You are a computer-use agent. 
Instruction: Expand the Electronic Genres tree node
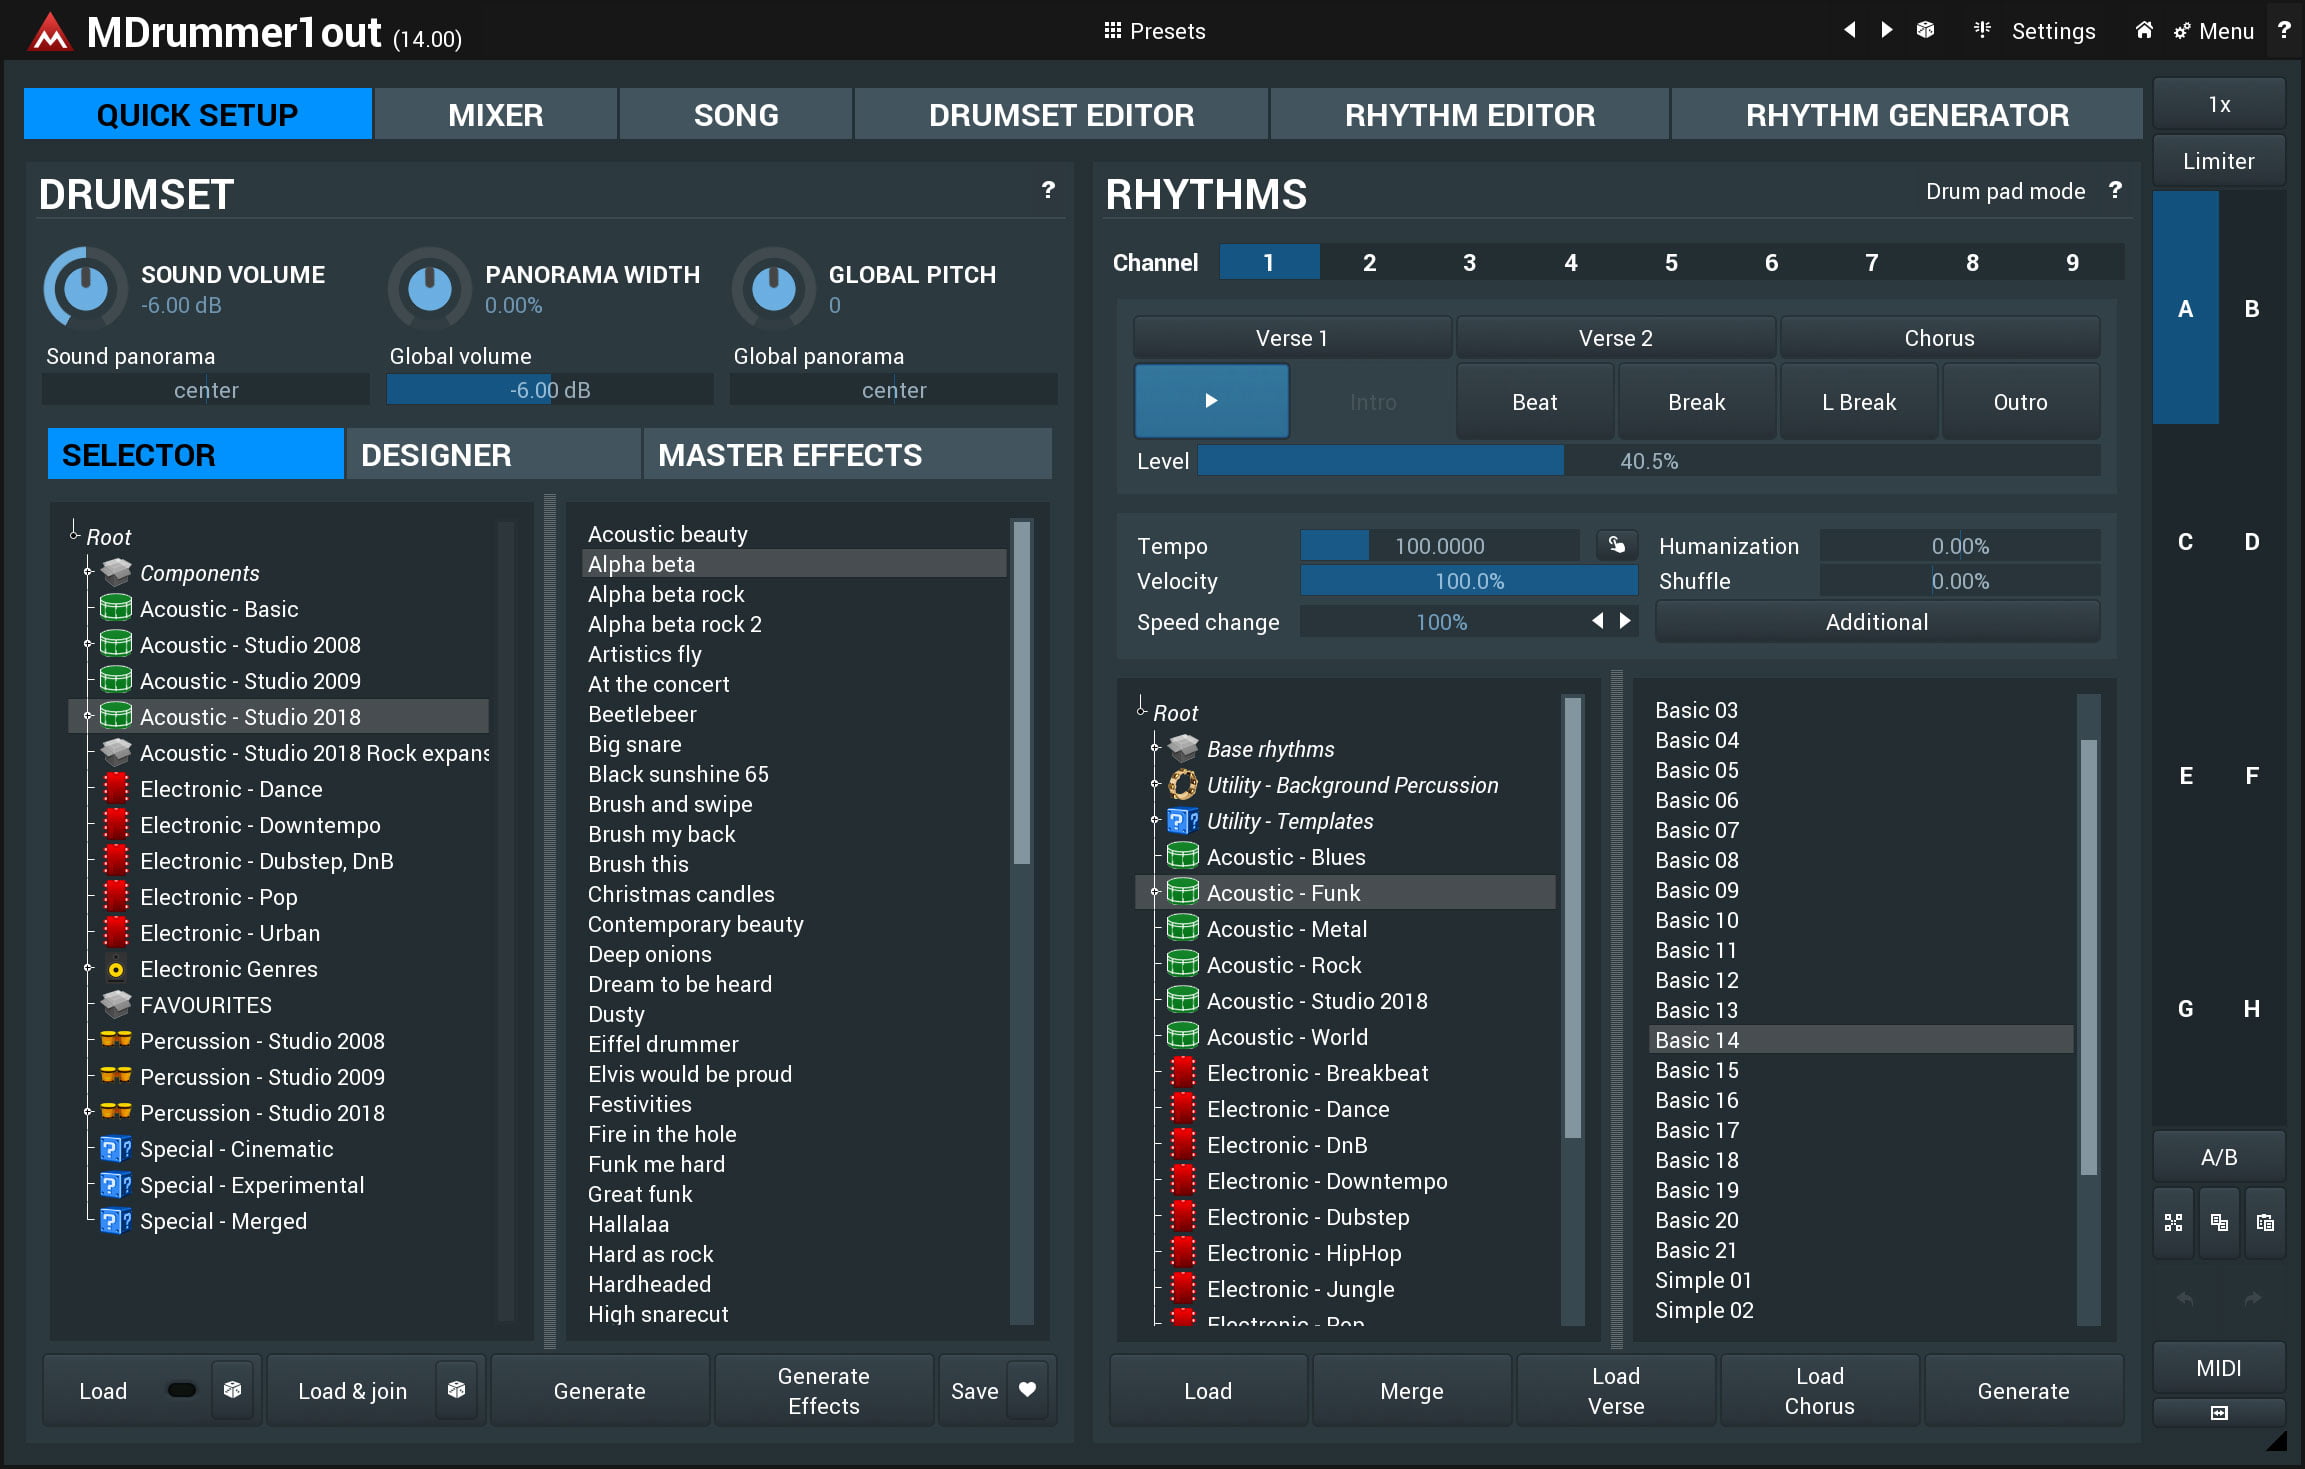[88, 968]
